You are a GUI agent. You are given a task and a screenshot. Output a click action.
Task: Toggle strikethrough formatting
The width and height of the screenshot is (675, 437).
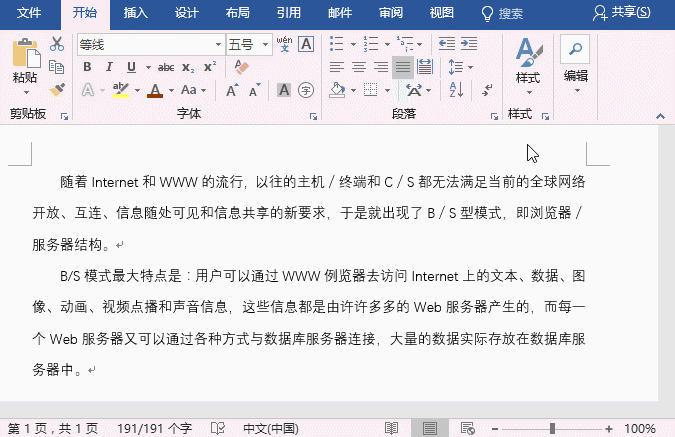[x=166, y=67]
